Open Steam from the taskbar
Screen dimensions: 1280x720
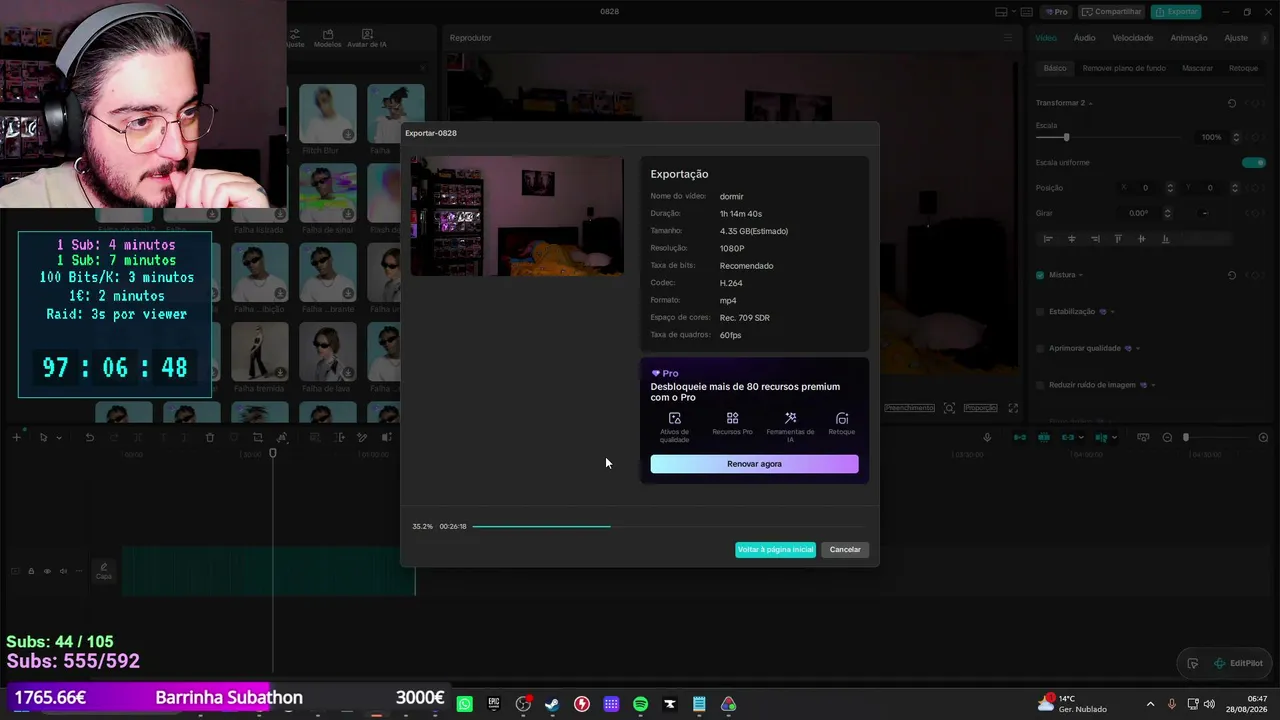(552, 704)
